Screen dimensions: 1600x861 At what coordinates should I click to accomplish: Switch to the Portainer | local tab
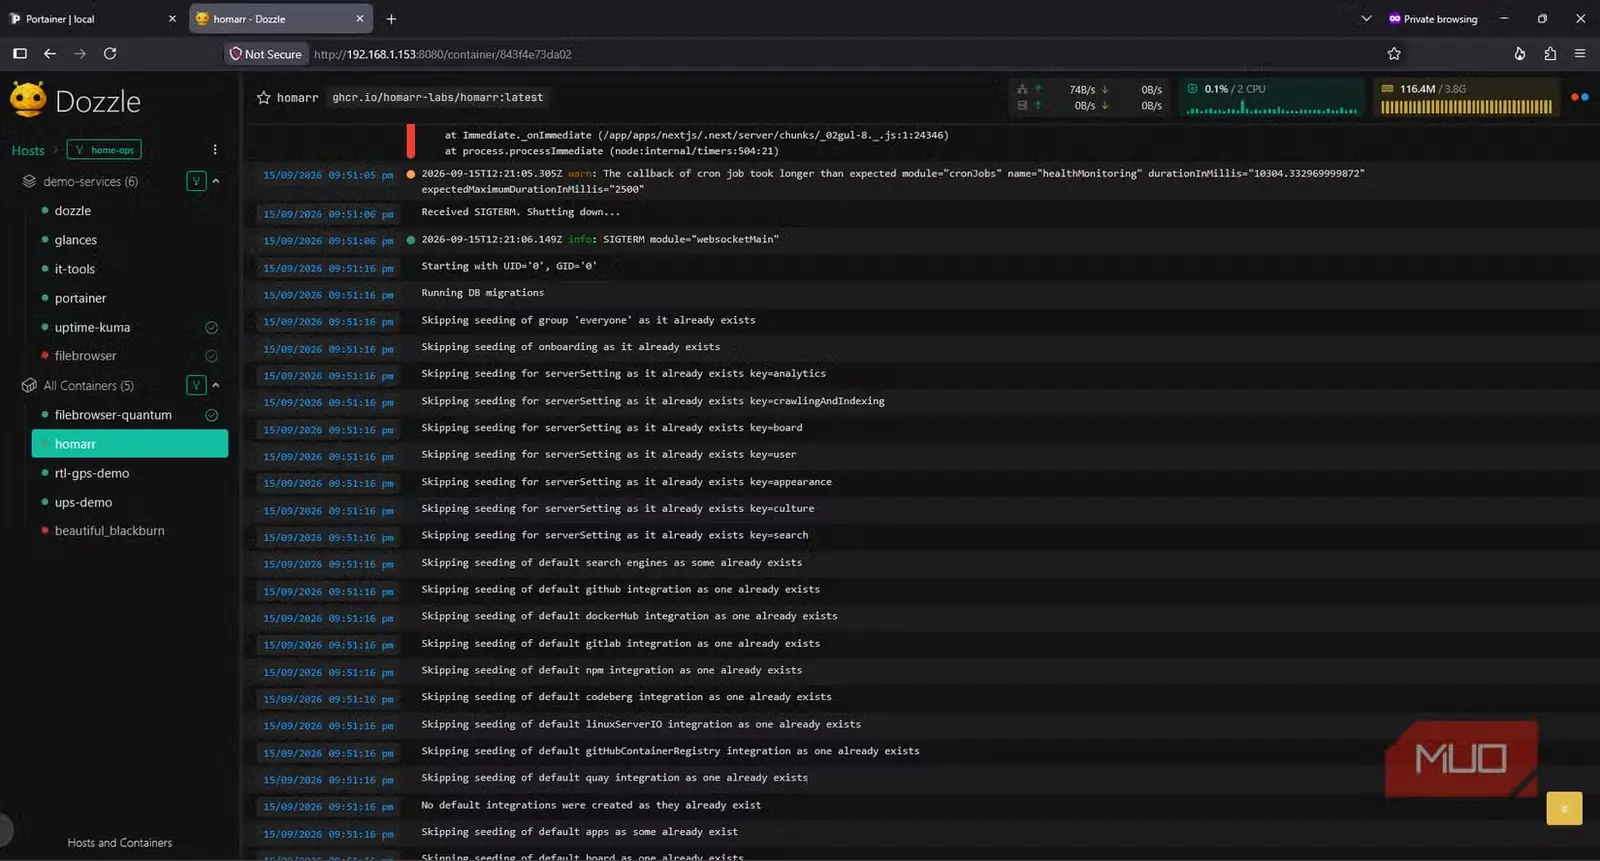(x=92, y=19)
